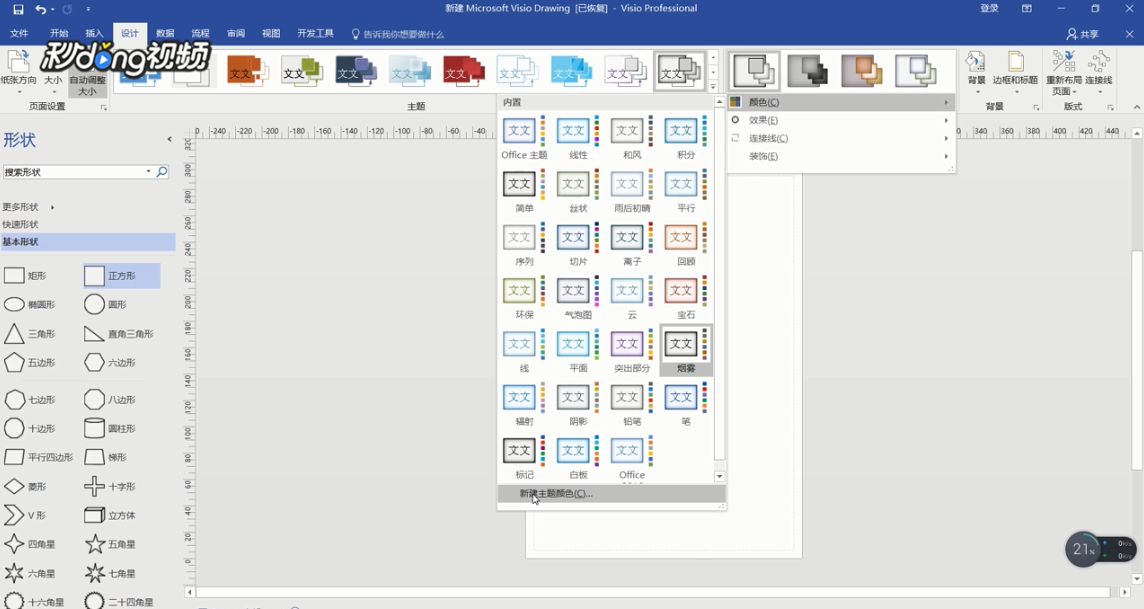The height and width of the screenshot is (609, 1144).
Task: Click the Undo arrow icon
Action: (x=41, y=9)
